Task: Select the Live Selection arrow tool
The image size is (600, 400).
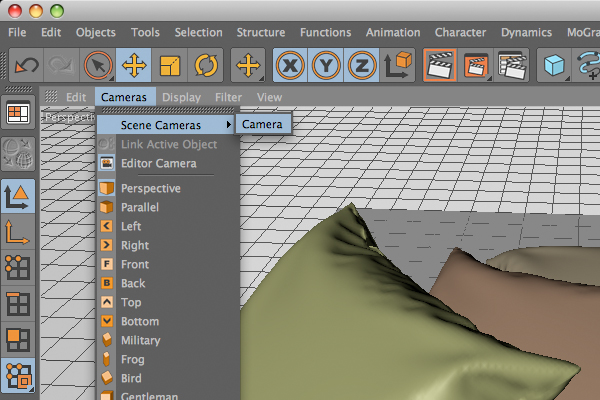Action: pos(98,65)
